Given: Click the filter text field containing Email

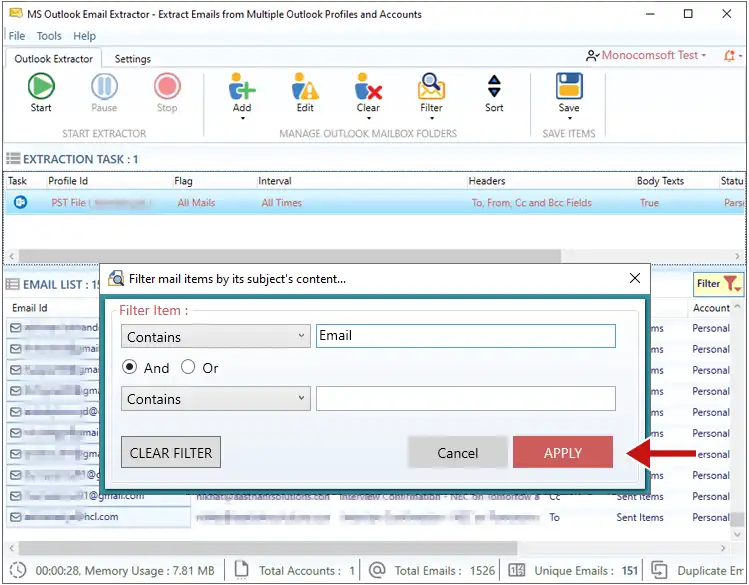Looking at the screenshot, I should tap(466, 336).
